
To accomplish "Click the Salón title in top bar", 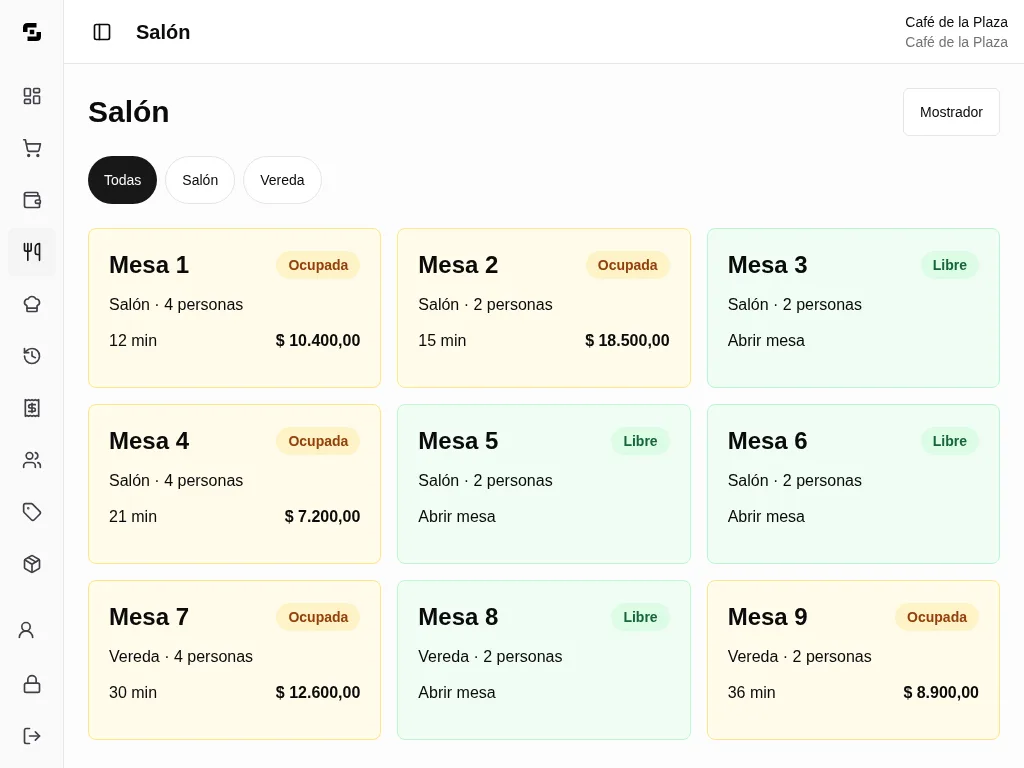I will click(163, 32).
